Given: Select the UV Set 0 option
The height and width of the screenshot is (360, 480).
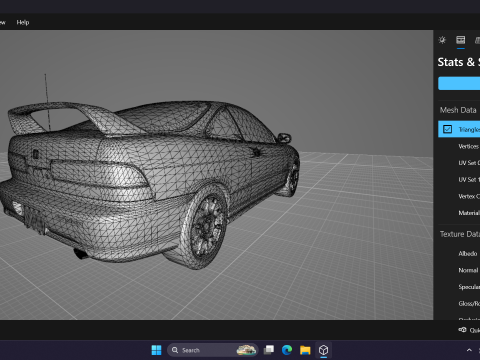Looking at the screenshot, I should 469,163.
